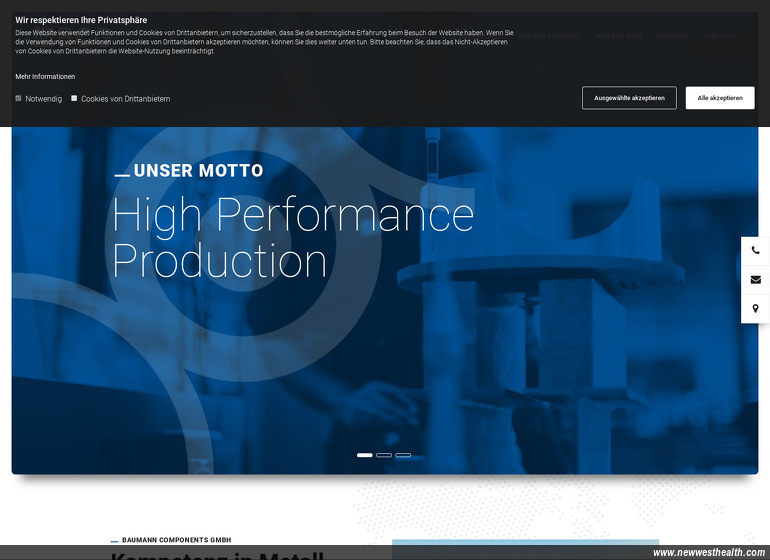Click the UNSER MOTTO heading
Viewport: 770px width, 560px height.
click(x=198, y=170)
